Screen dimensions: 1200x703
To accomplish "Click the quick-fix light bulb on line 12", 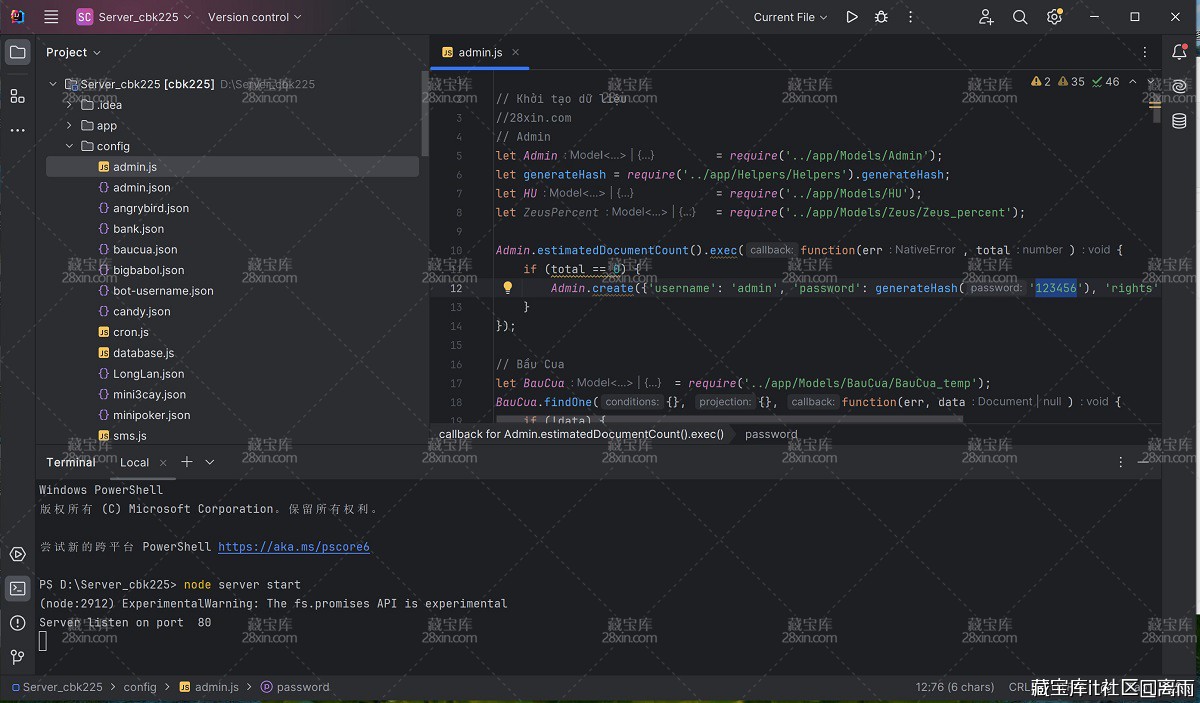I will click(507, 288).
